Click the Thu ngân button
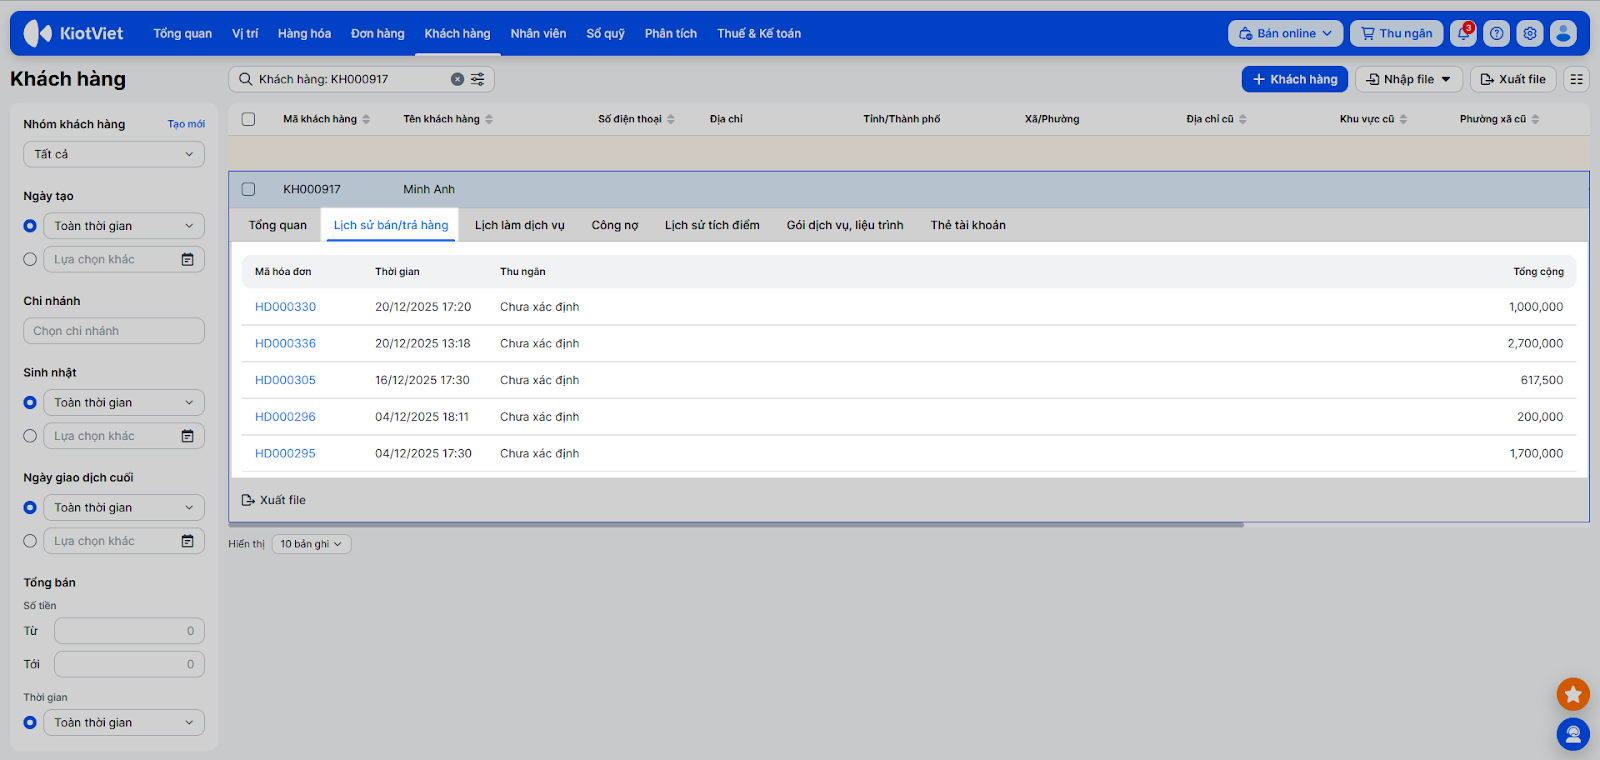1600x760 pixels. (x=1396, y=34)
